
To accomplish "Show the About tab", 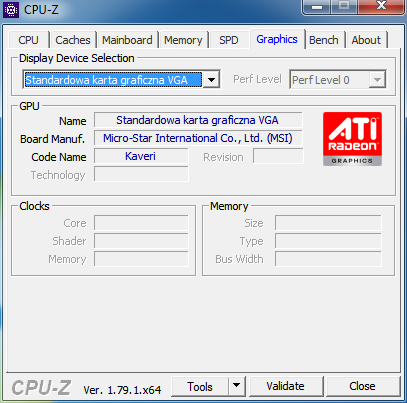I will [x=366, y=40].
